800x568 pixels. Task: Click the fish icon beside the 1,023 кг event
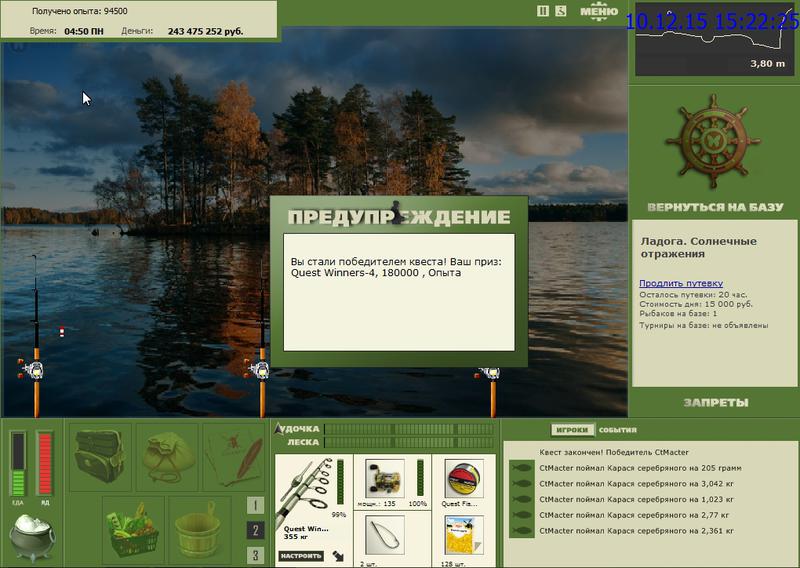point(521,499)
